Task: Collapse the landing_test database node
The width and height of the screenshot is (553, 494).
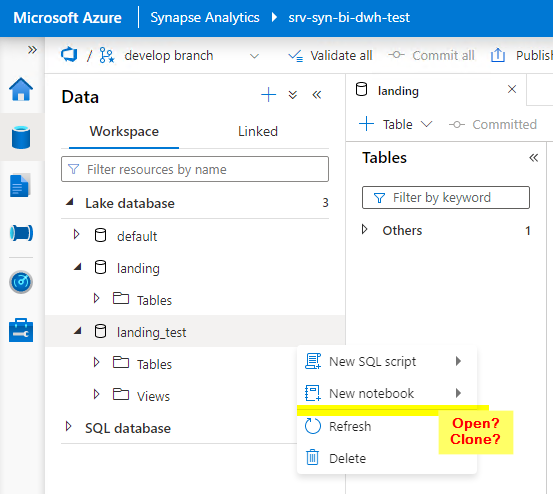Action: (78, 330)
